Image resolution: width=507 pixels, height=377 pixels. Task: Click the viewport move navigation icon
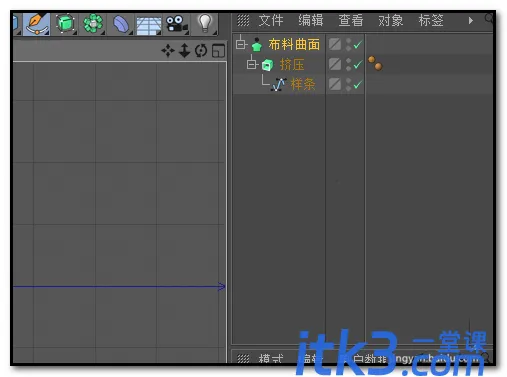tap(168, 51)
